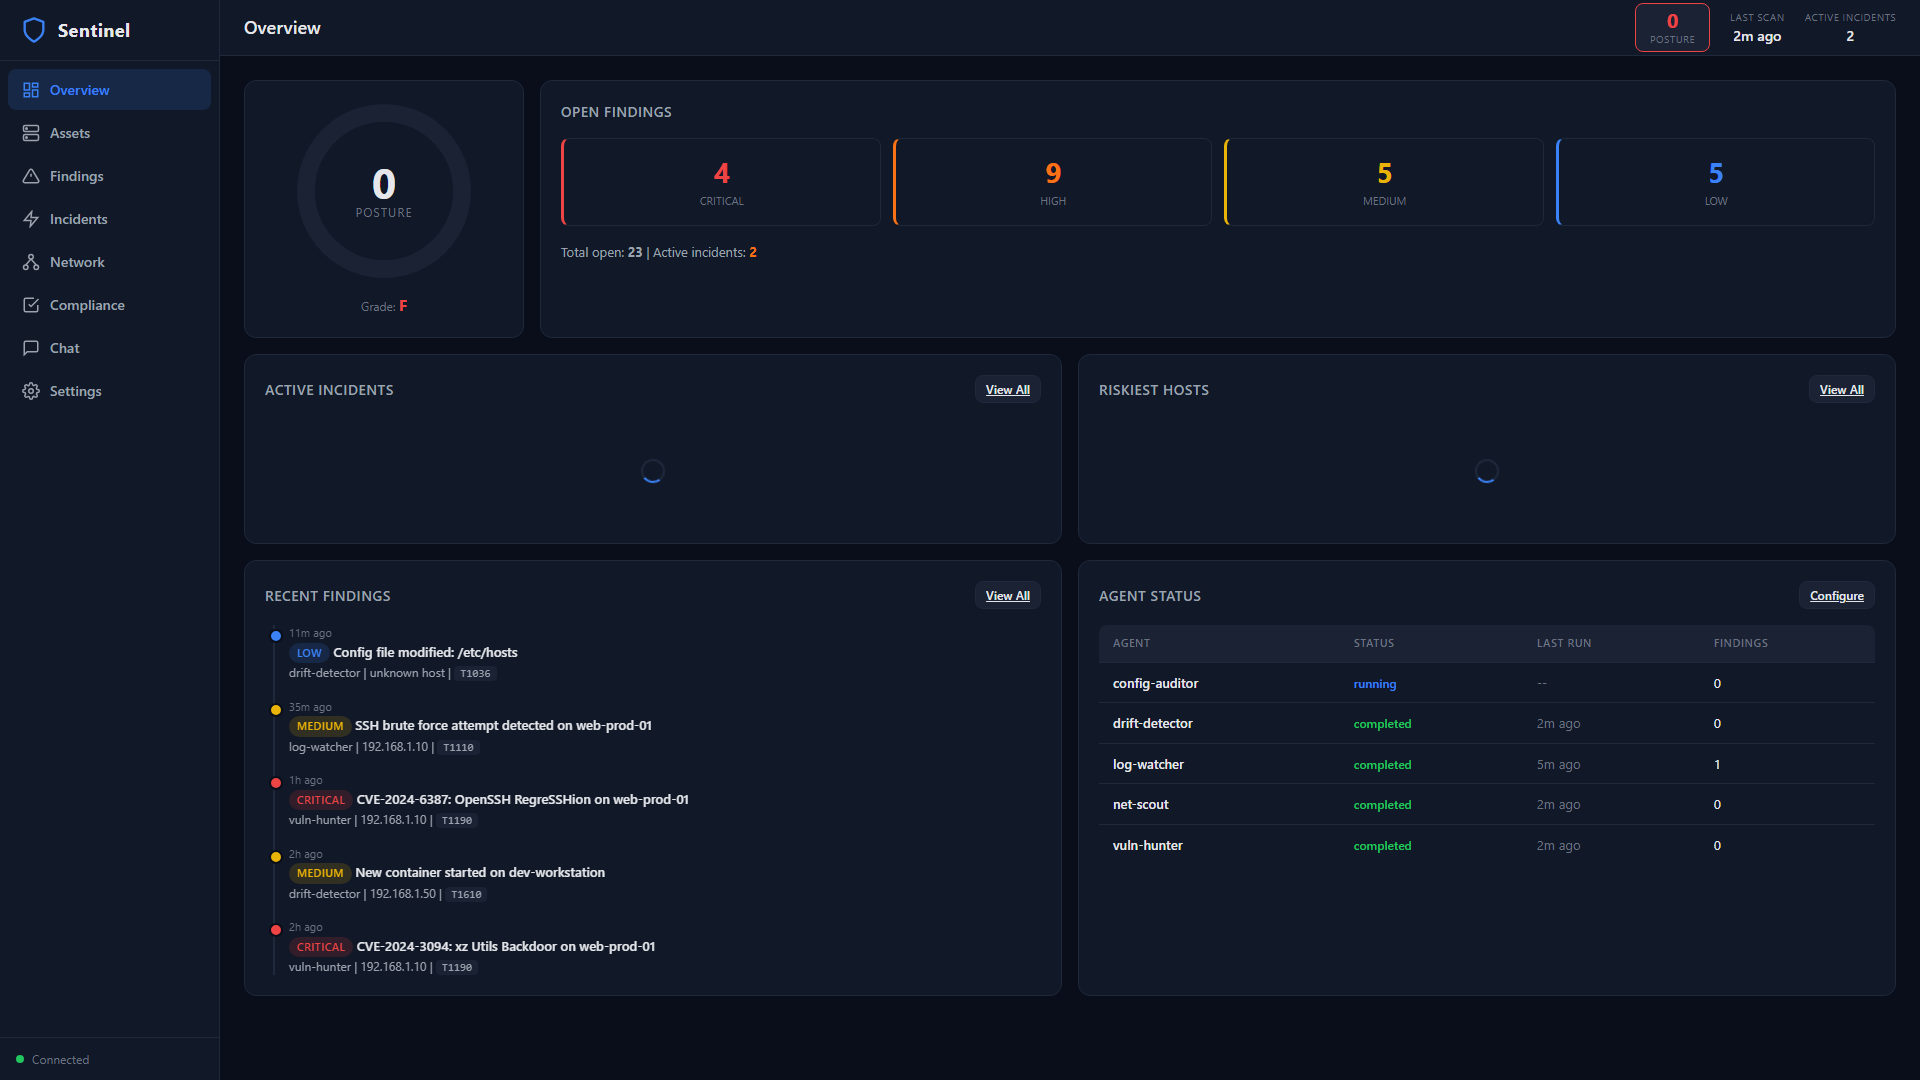Image resolution: width=1920 pixels, height=1080 pixels.
Task: Open Network via its node-graph icon
Action: pos(31,261)
